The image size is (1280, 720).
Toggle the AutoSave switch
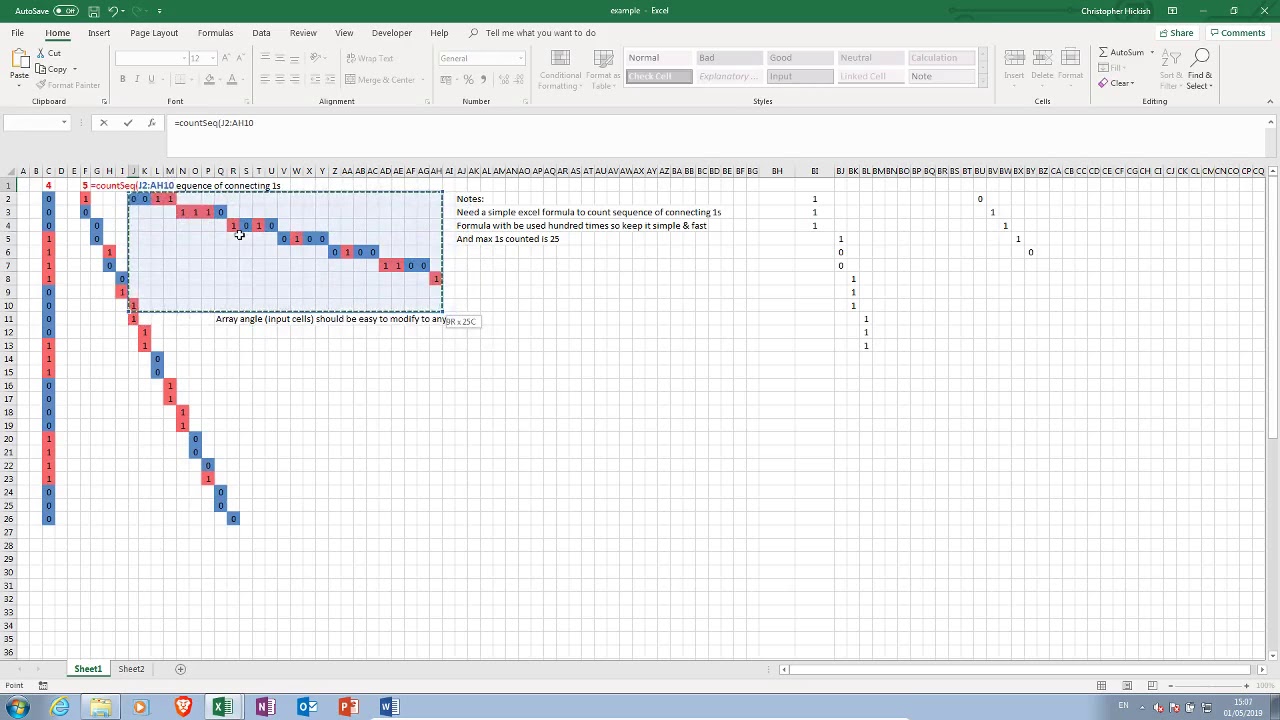[x=66, y=11]
